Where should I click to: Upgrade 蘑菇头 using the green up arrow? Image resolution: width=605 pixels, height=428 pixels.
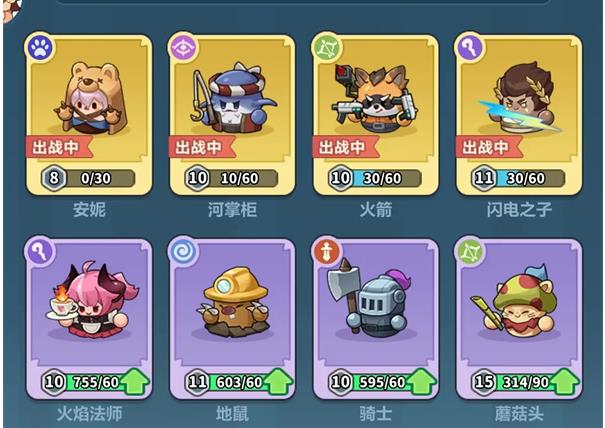tap(565, 381)
